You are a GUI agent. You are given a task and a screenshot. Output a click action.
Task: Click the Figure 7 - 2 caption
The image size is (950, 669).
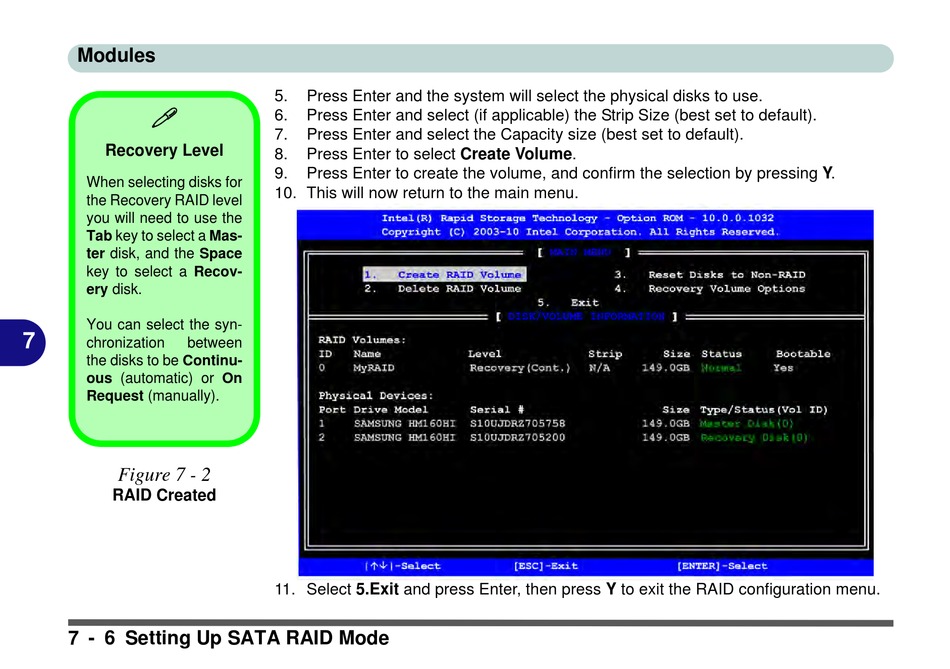pos(164,474)
